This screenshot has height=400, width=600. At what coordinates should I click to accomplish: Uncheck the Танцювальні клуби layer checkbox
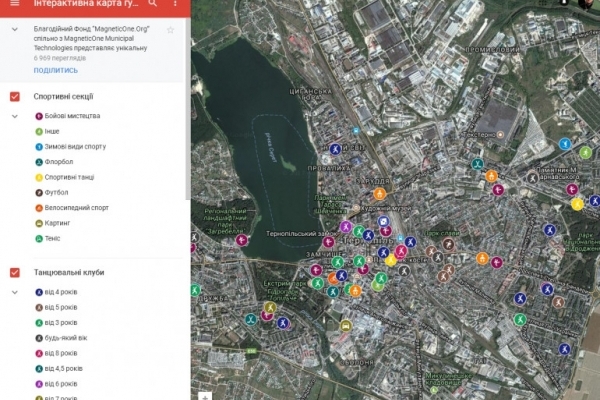15,272
